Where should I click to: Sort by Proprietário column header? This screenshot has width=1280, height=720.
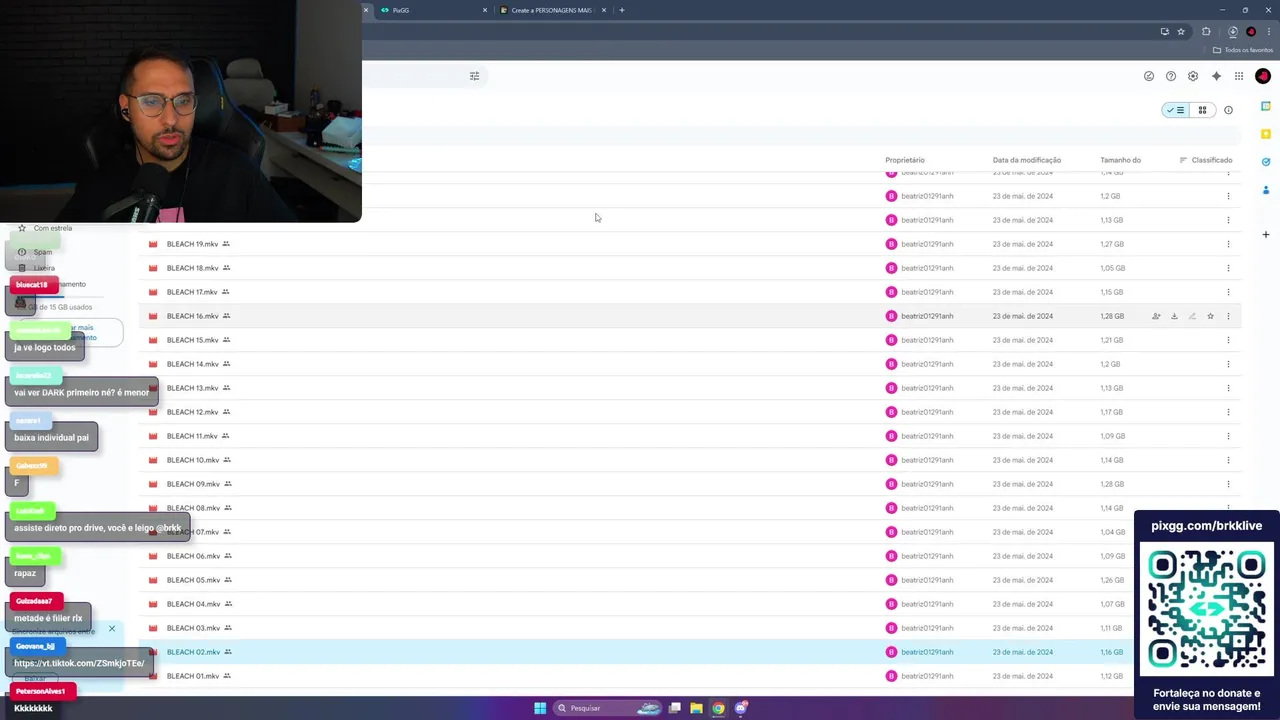905,160
